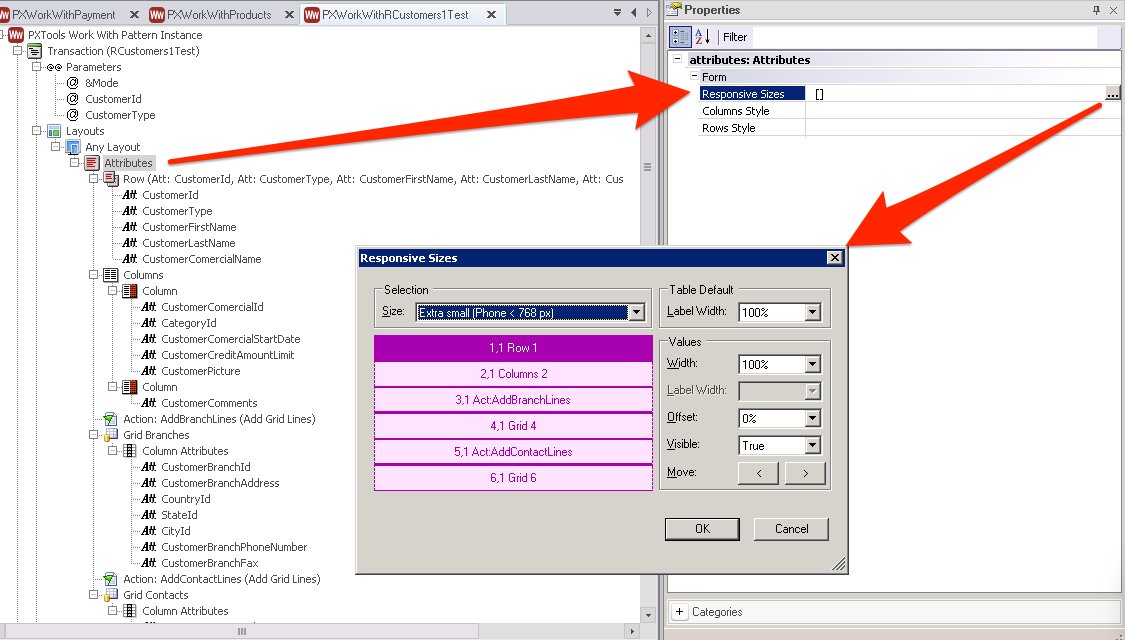Image resolution: width=1125 pixels, height=640 pixels.
Task: Click the Transaction (RCustomers1Test) node icon
Action: [x=34, y=51]
